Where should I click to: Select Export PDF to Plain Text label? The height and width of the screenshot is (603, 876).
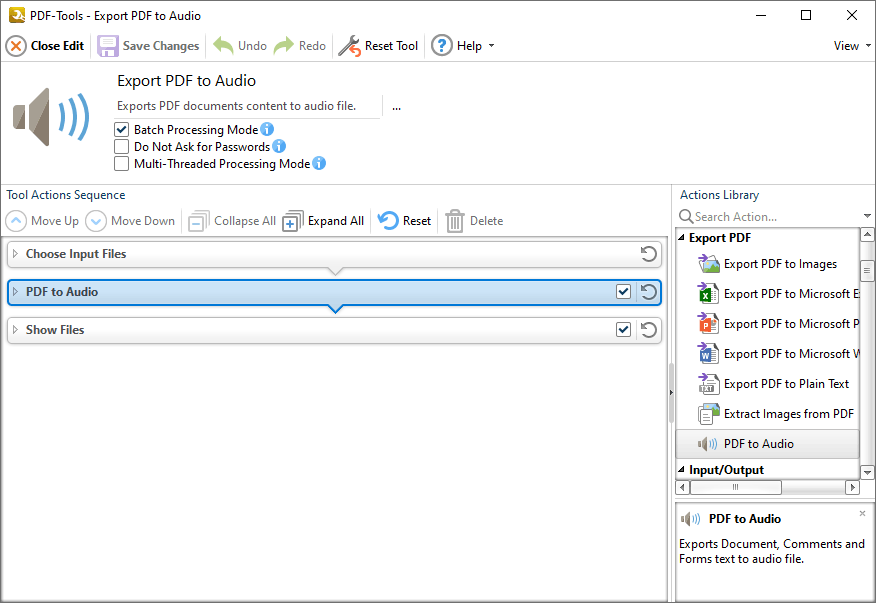(x=786, y=384)
